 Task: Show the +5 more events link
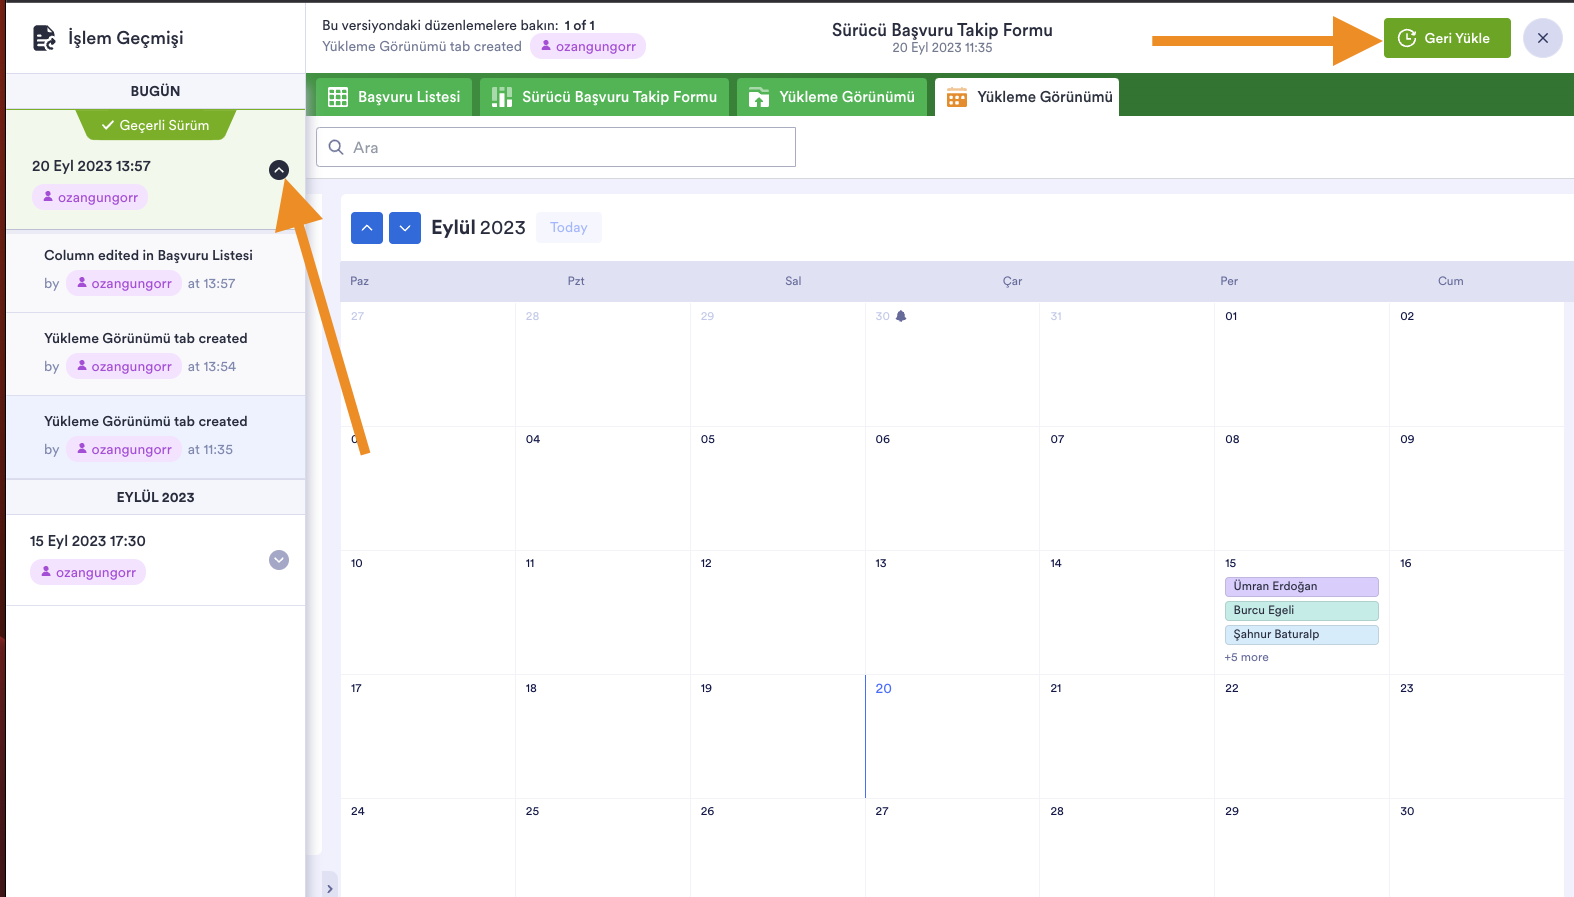(1246, 658)
